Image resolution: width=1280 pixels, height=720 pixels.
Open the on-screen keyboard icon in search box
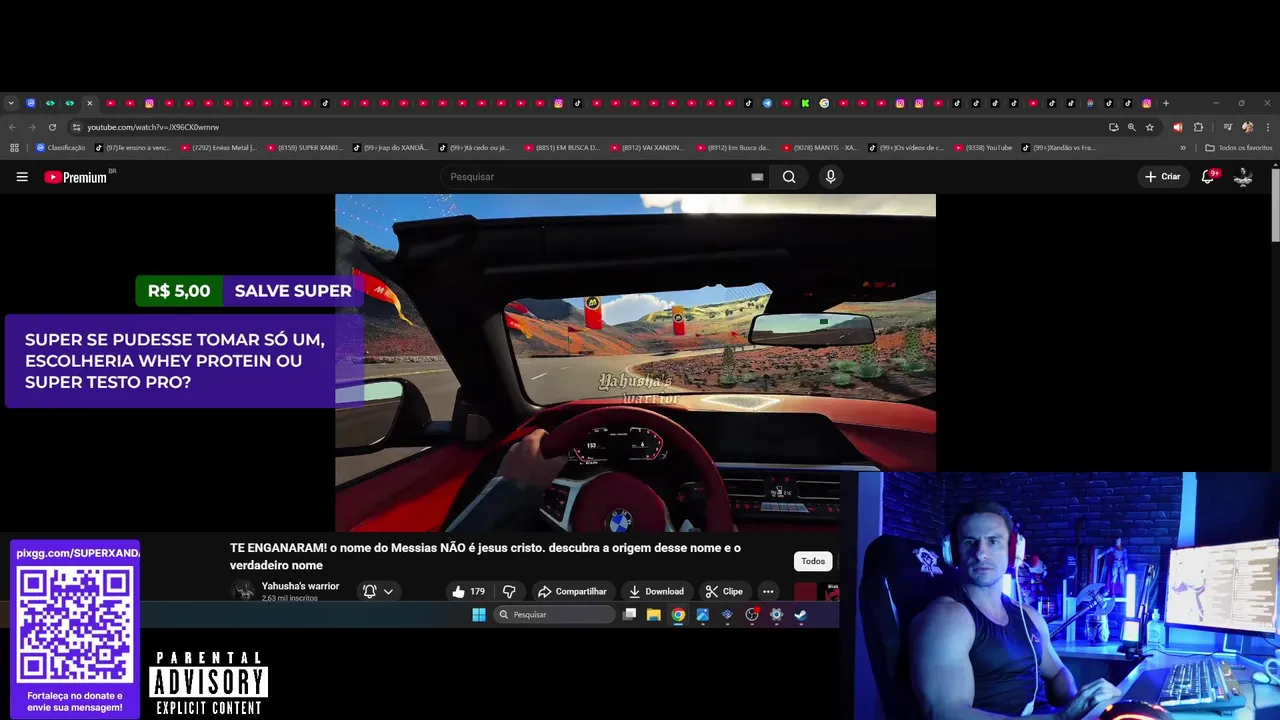point(757,177)
